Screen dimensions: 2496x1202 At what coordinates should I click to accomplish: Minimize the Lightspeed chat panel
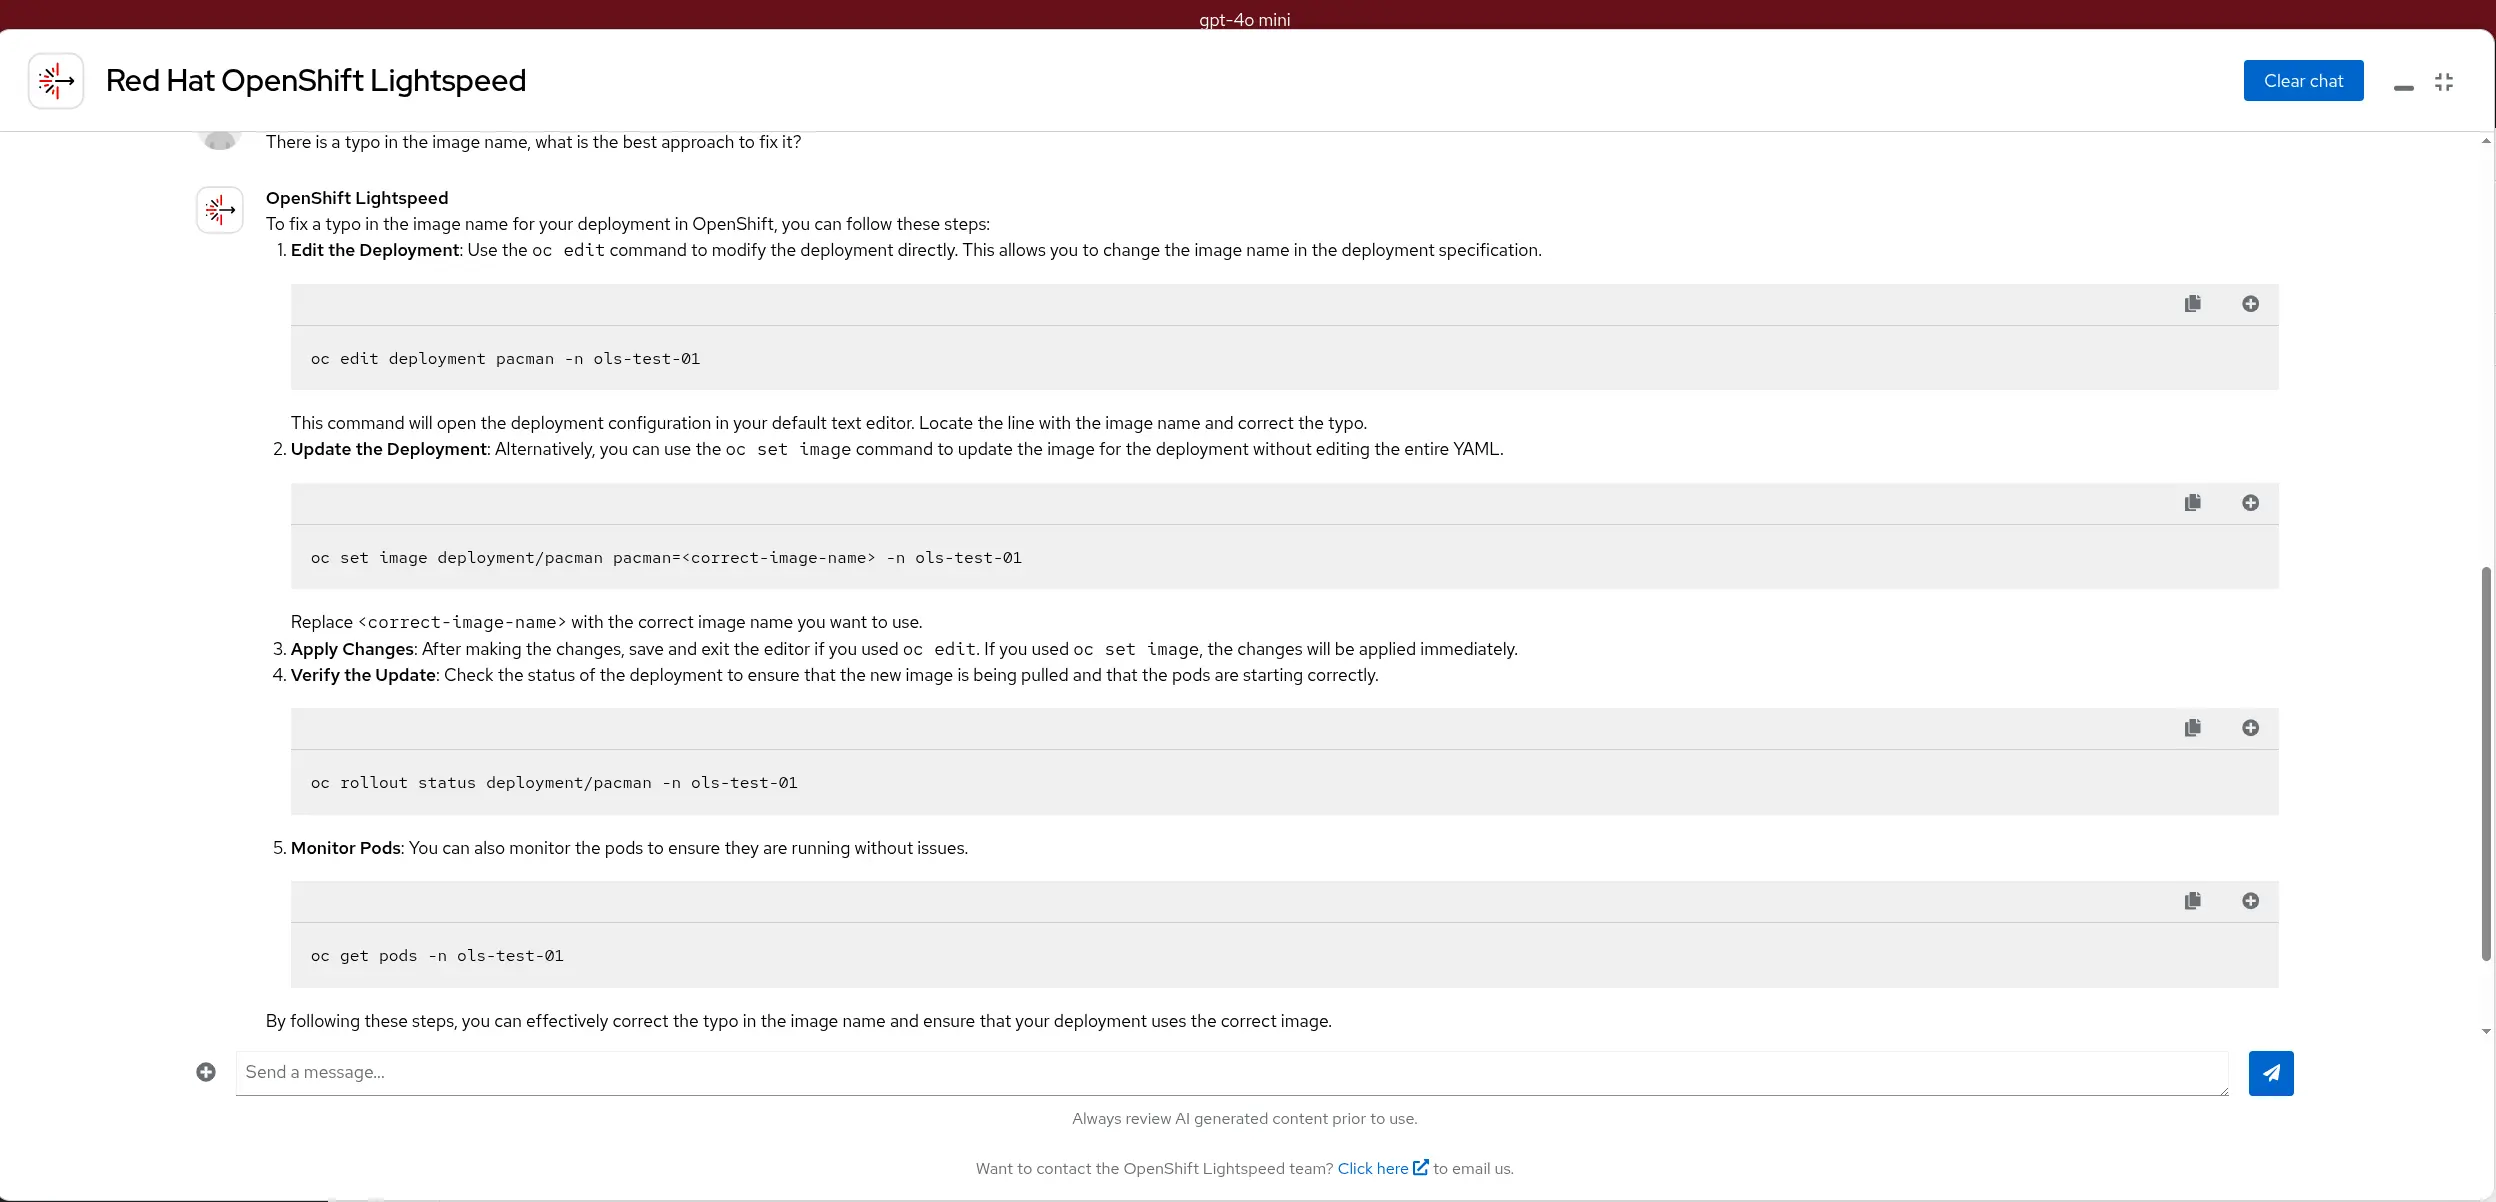coord(2404,88)
